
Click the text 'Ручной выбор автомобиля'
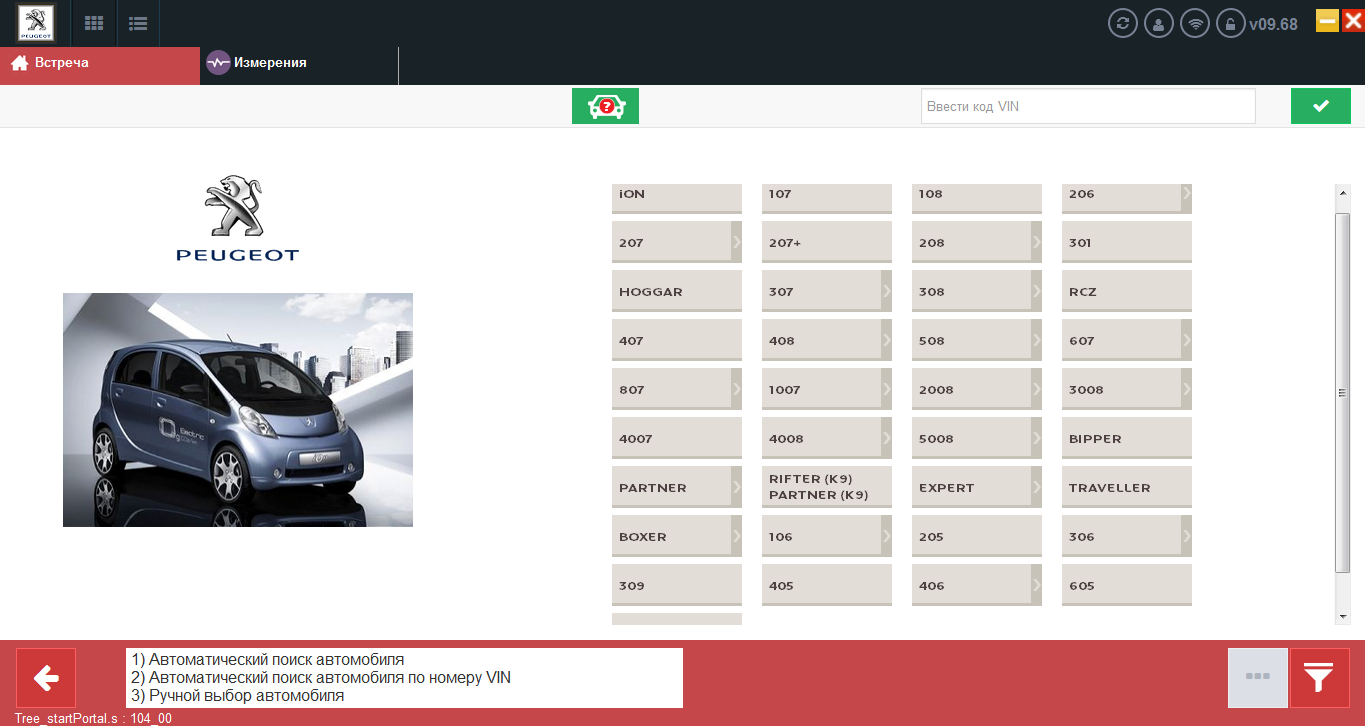click(x=247, y=696)
